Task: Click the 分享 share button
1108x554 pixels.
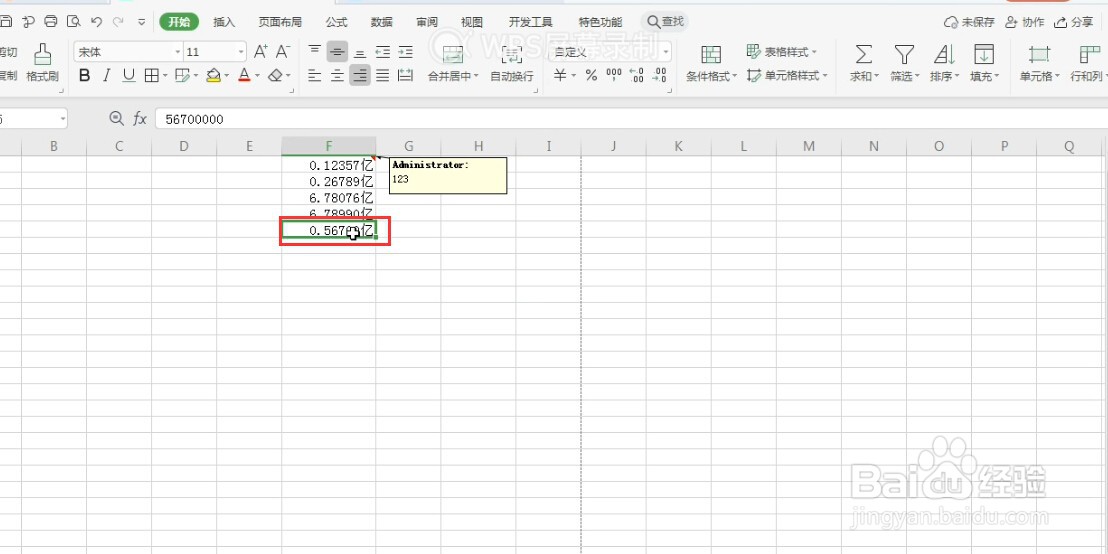Action: [1073, 22]
